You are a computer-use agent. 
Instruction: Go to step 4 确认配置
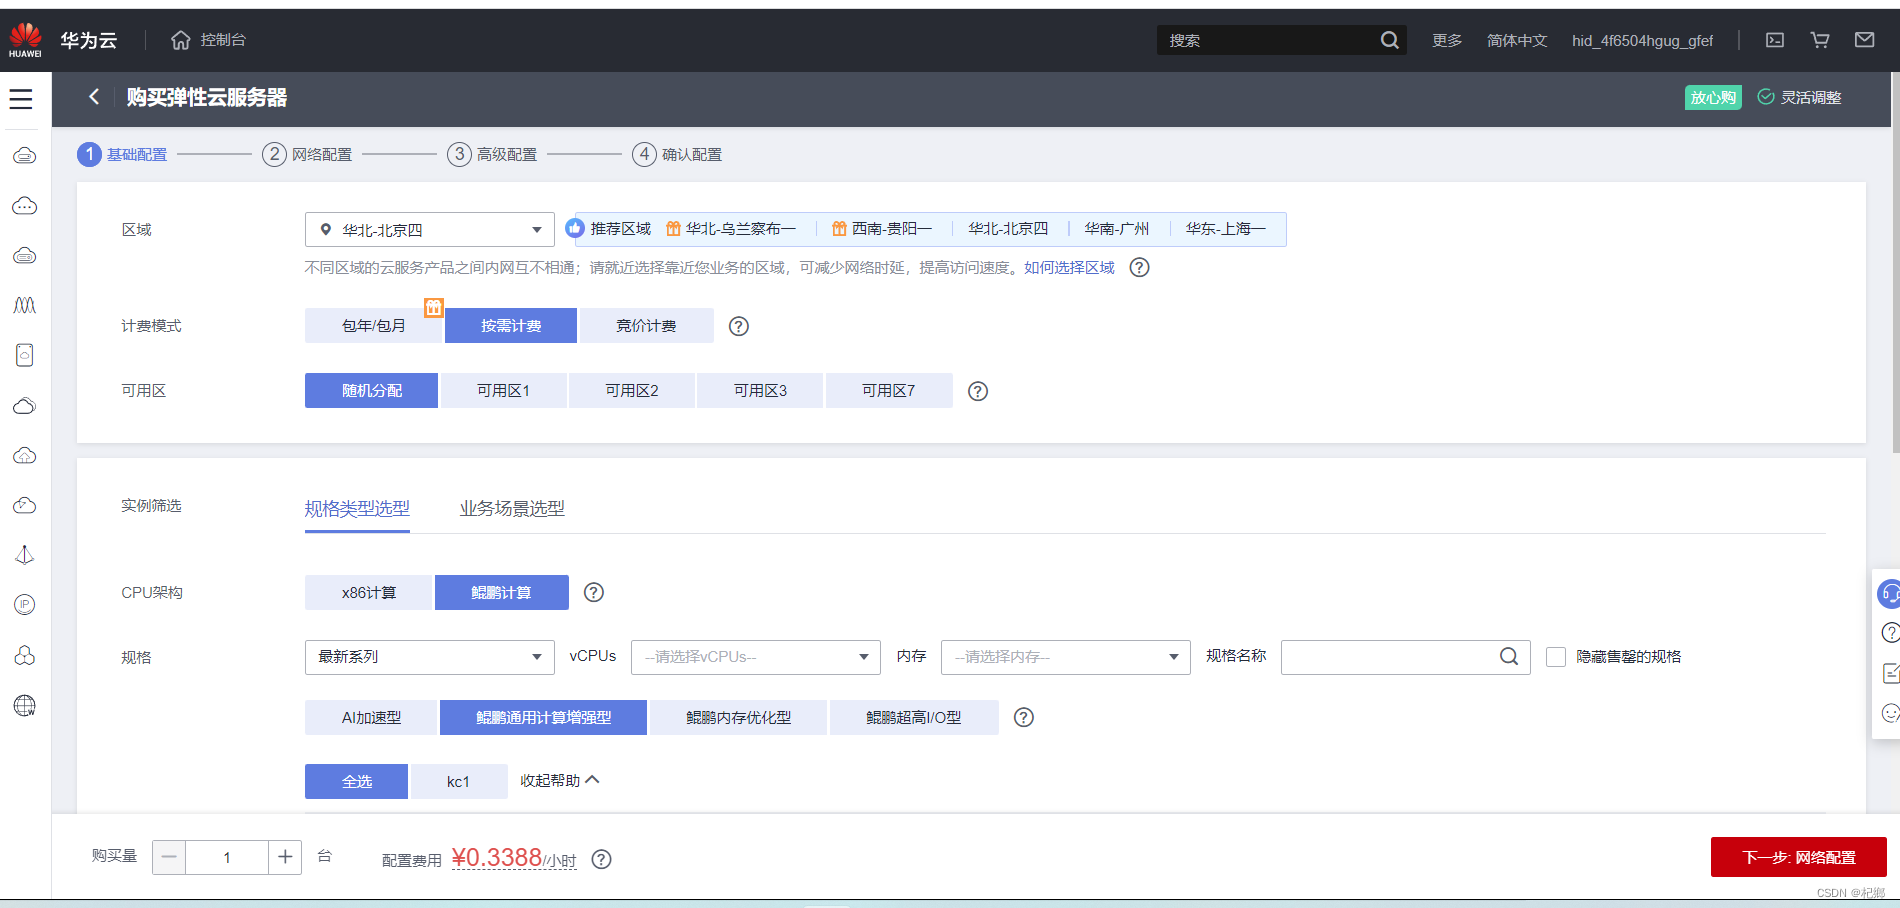pos(677,154)
